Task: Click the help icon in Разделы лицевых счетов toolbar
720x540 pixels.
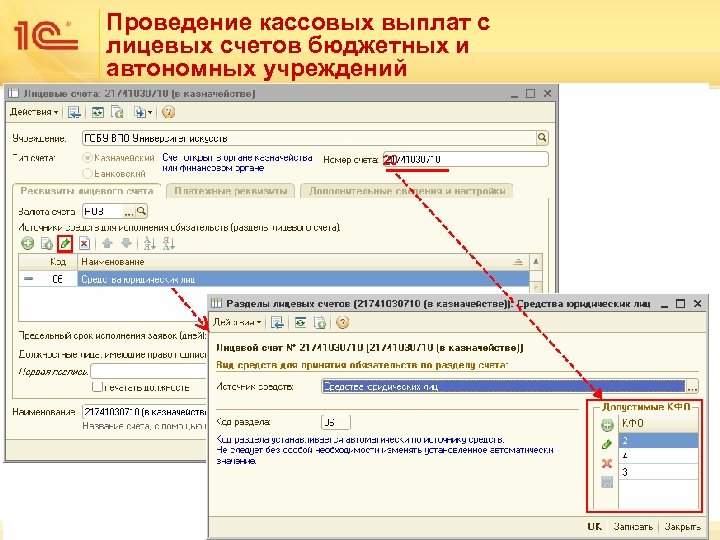Action: (342, 322)
